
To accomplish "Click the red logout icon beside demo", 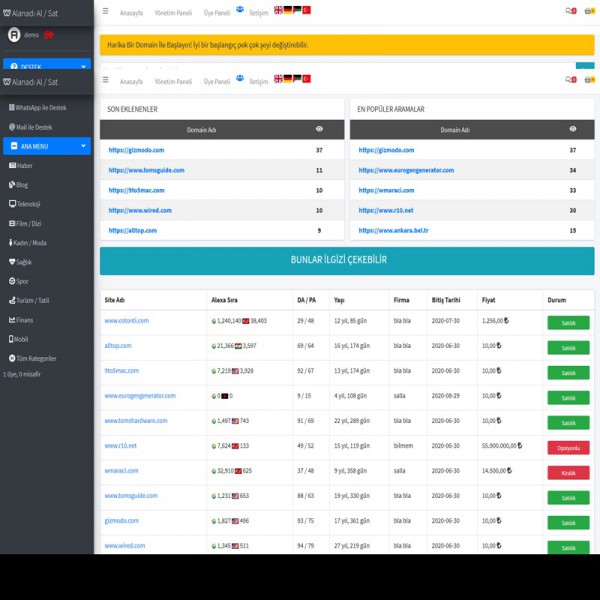I will tap(49, 35).
